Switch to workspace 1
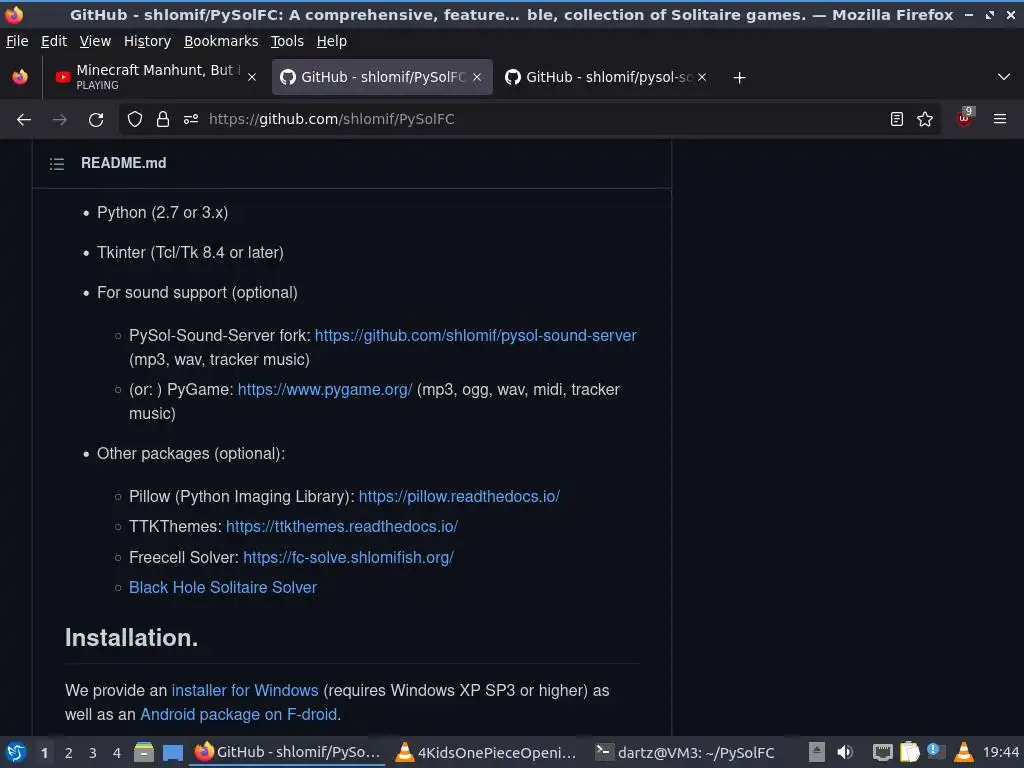 pos(44,753)
